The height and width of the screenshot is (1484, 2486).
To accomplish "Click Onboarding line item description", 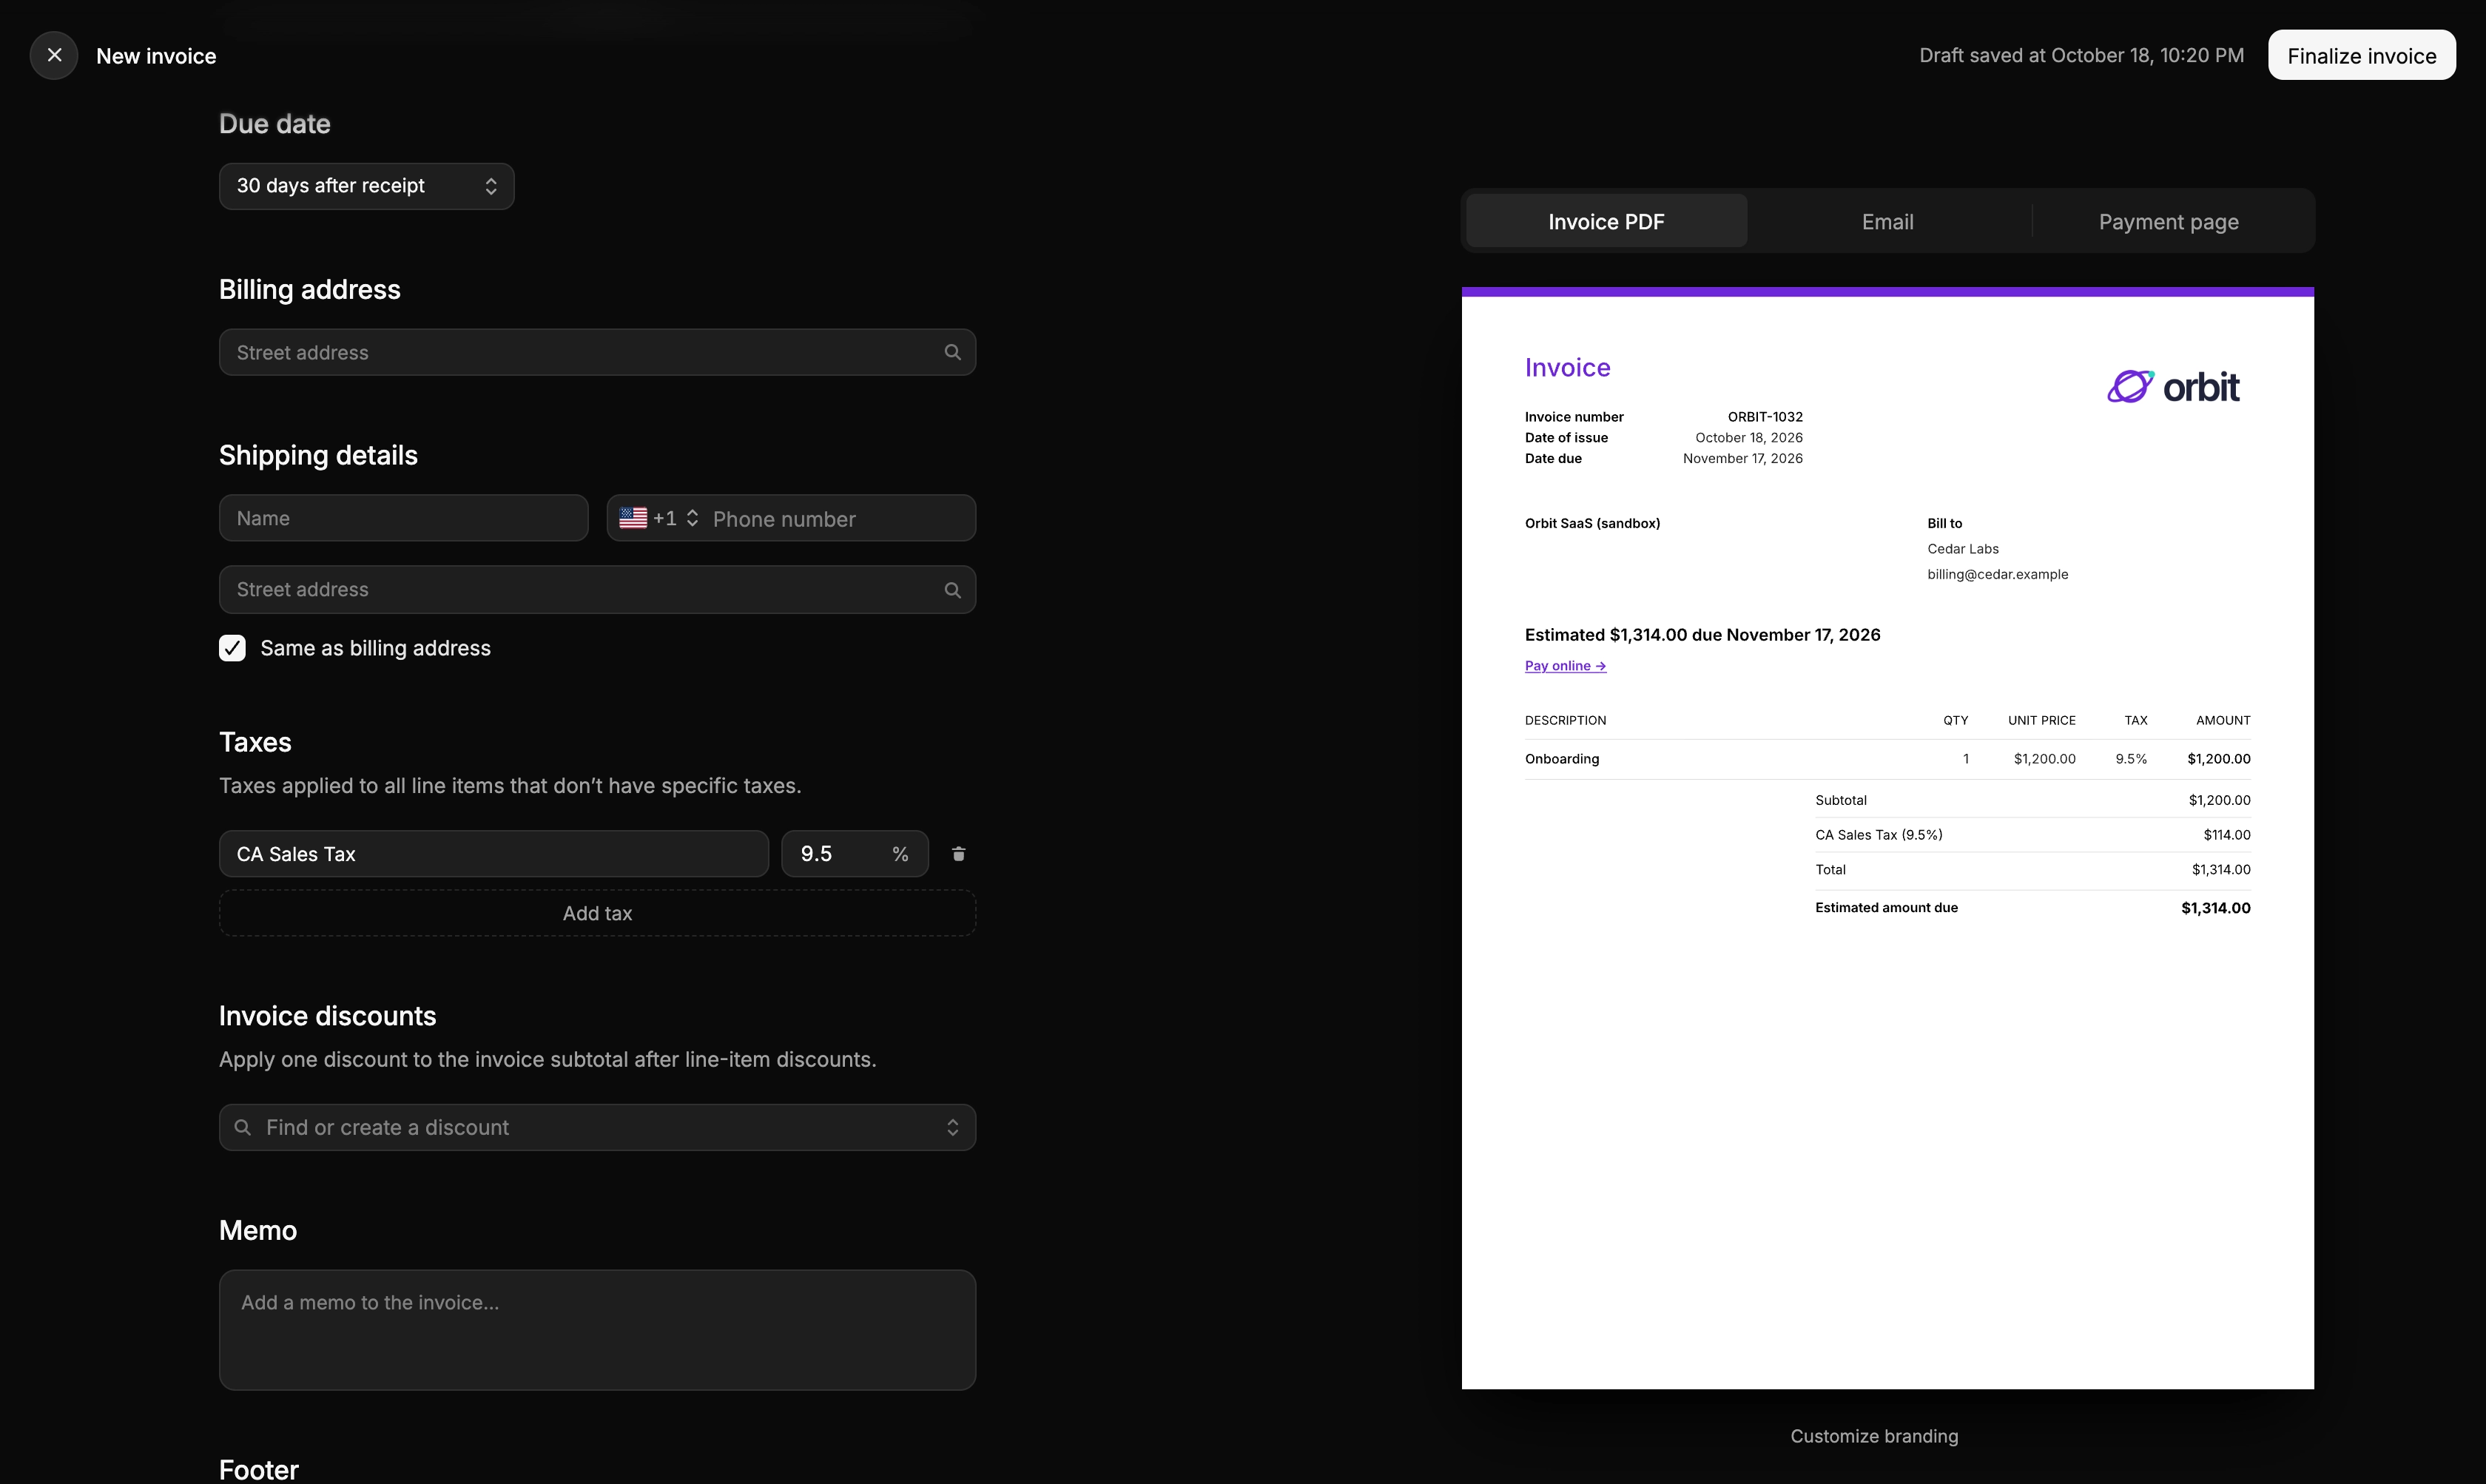I will pos(1561,759).
